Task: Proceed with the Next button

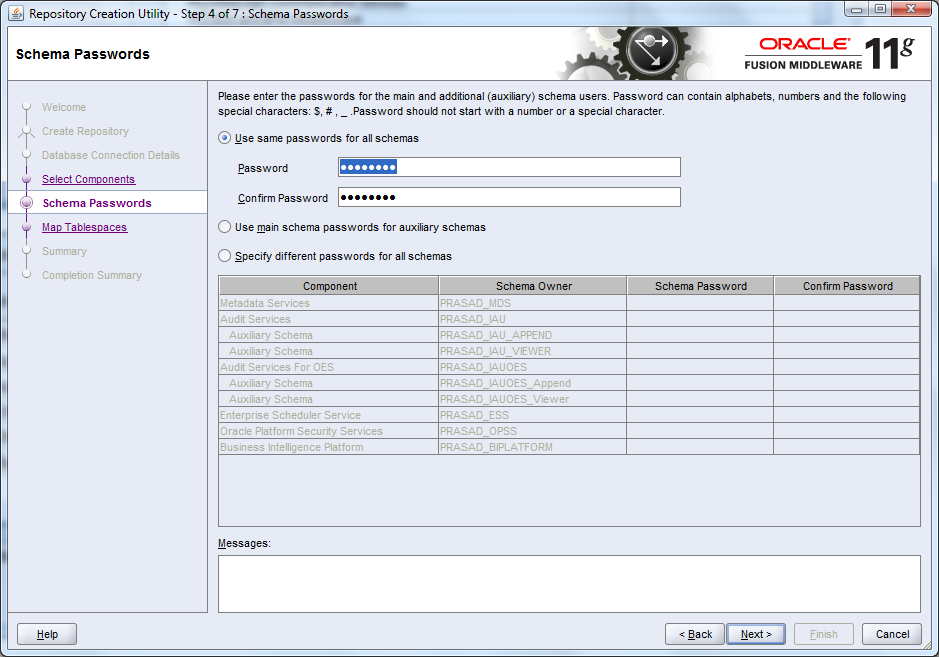Action: (x=756, y=634)
